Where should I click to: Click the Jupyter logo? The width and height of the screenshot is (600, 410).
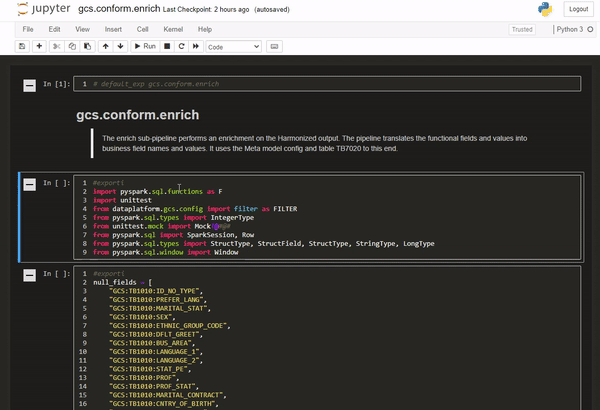(44, 9)
